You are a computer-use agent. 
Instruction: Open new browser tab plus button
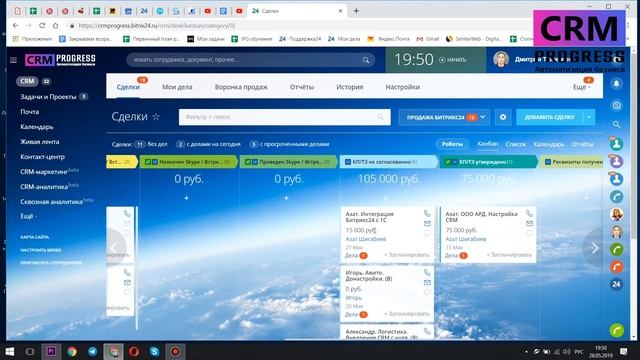tap(356, 11)
